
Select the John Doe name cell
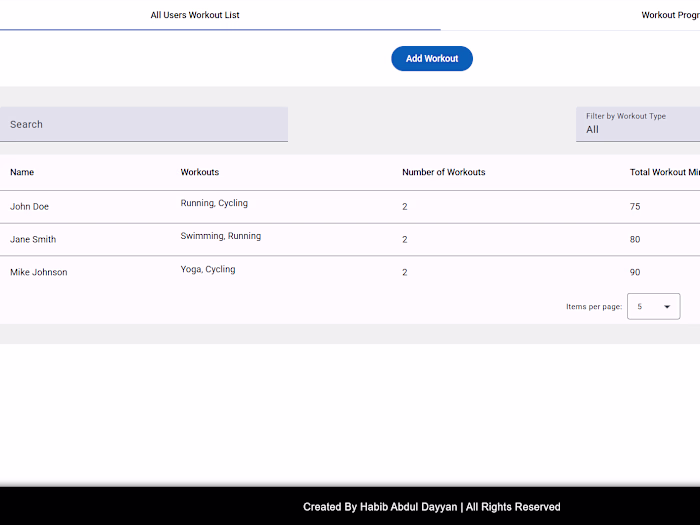[x=29, y=206]
